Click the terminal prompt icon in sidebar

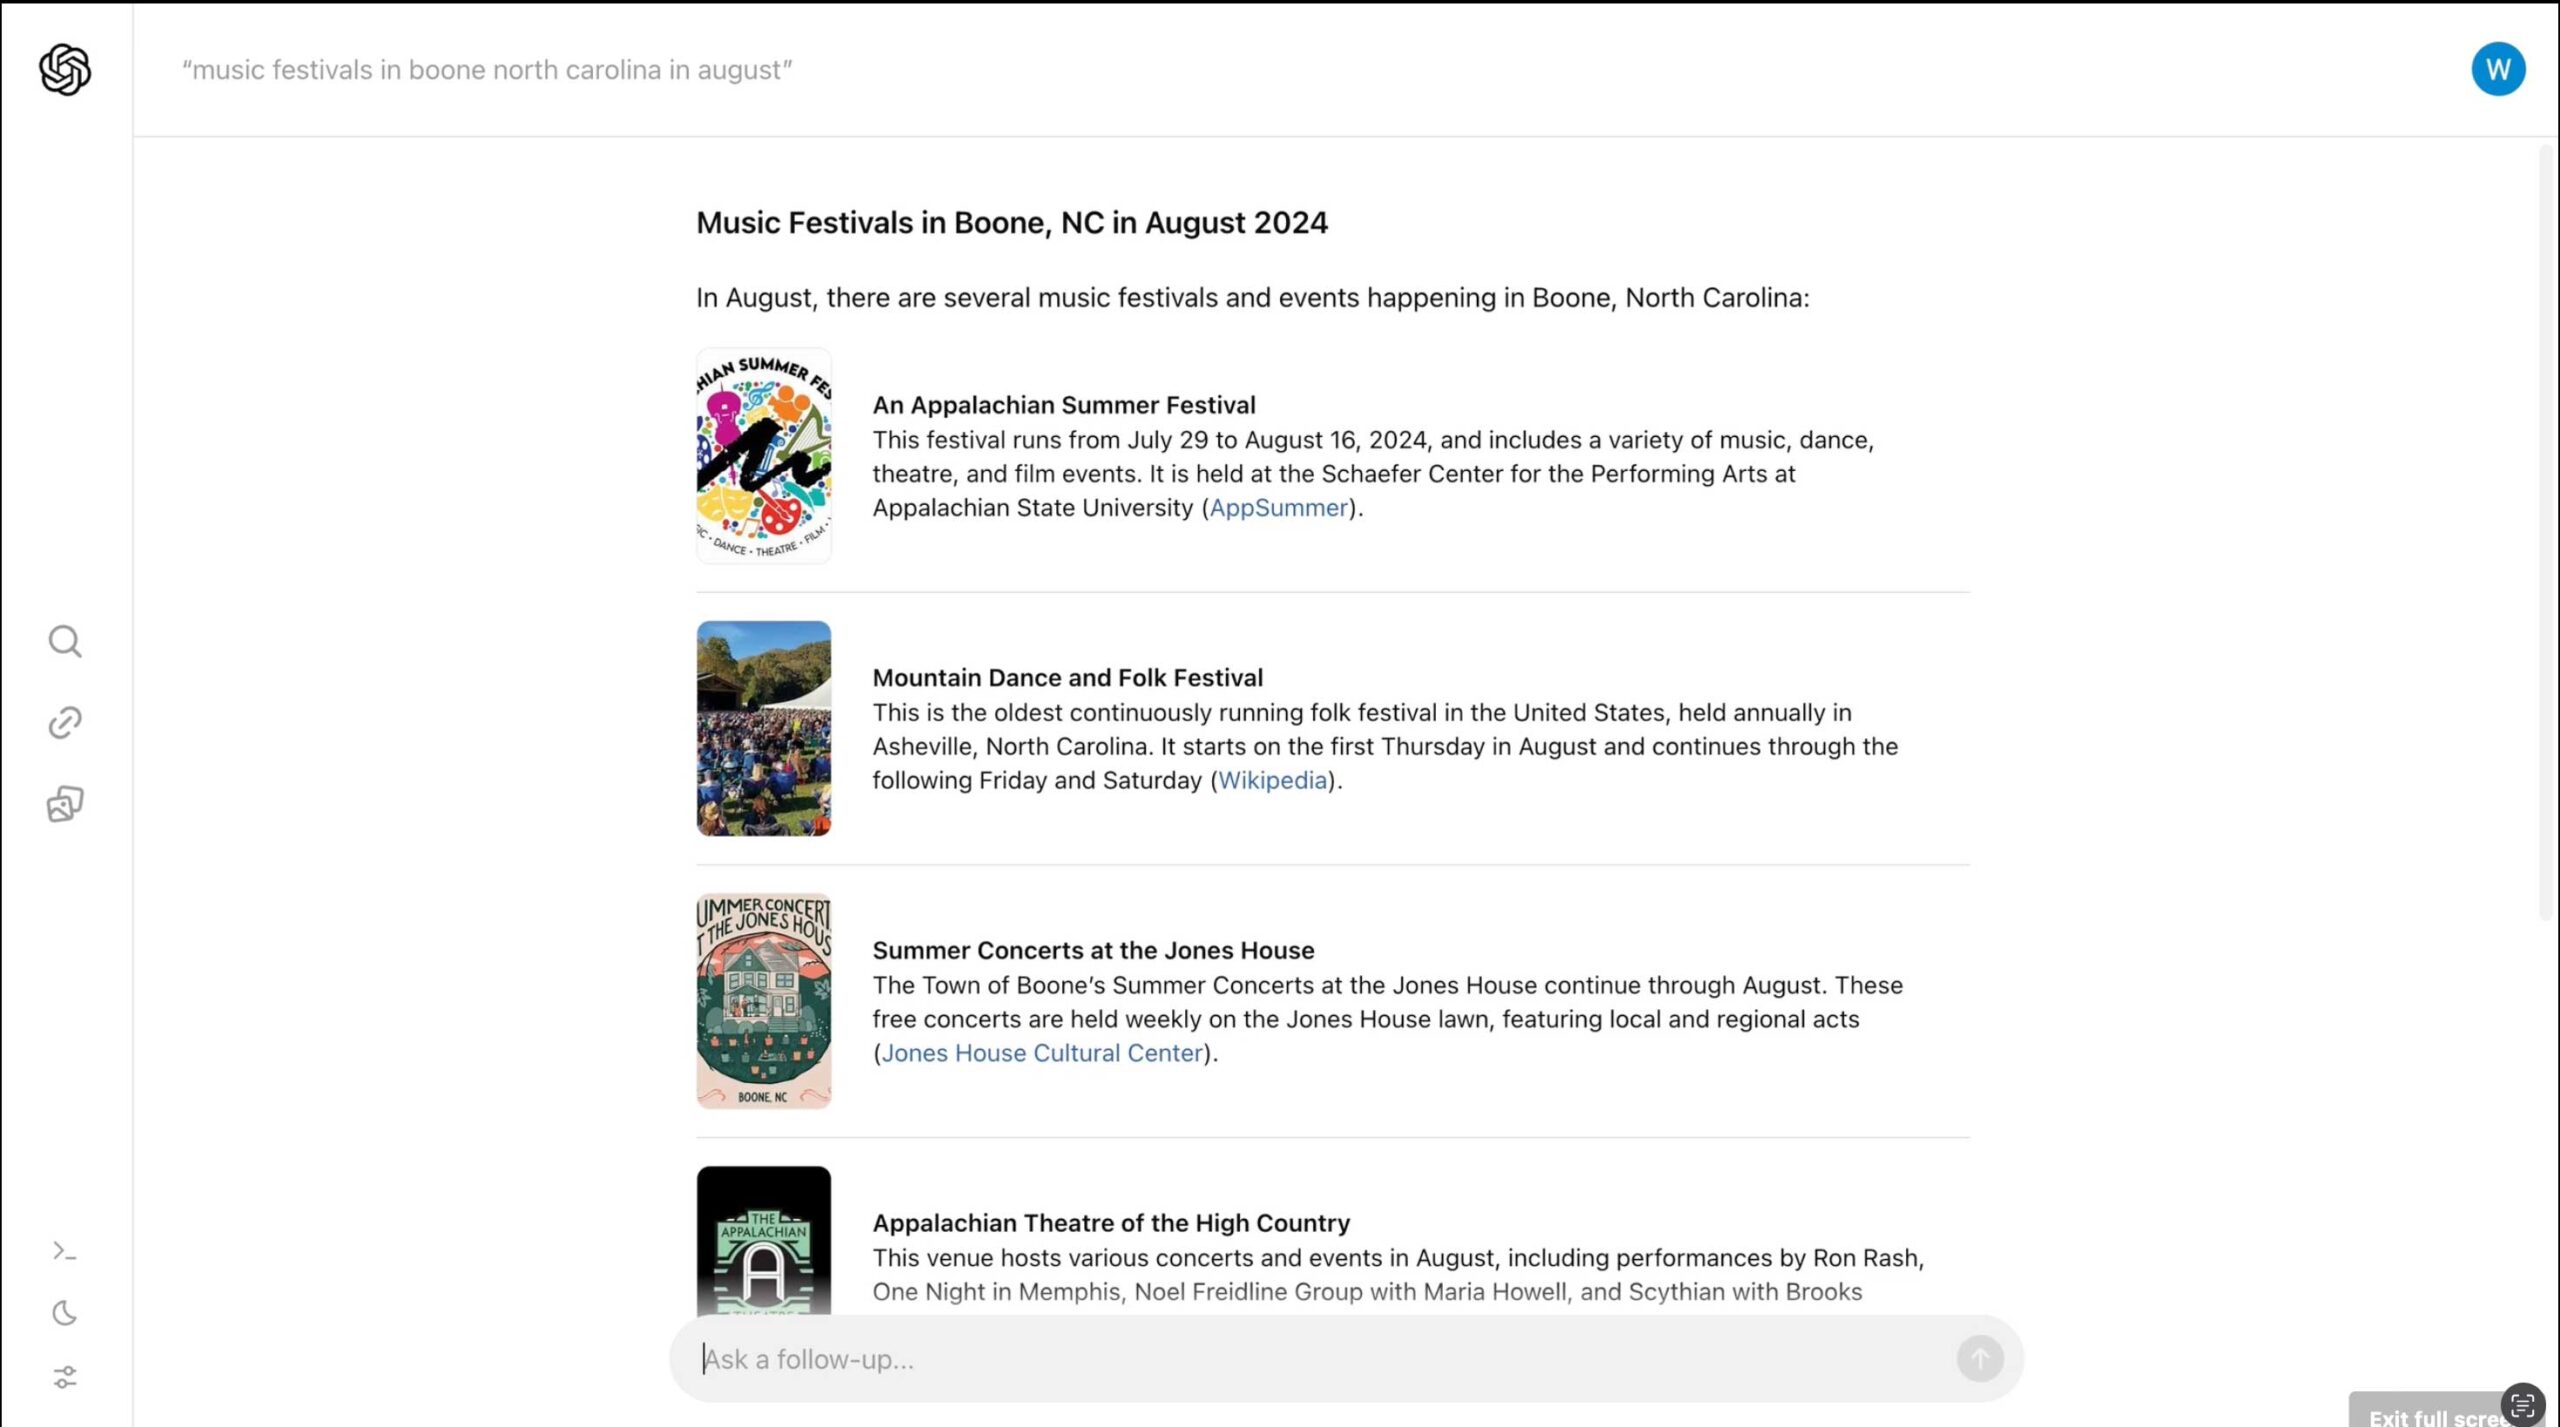pyautogui.click(x=65, y=1251)
